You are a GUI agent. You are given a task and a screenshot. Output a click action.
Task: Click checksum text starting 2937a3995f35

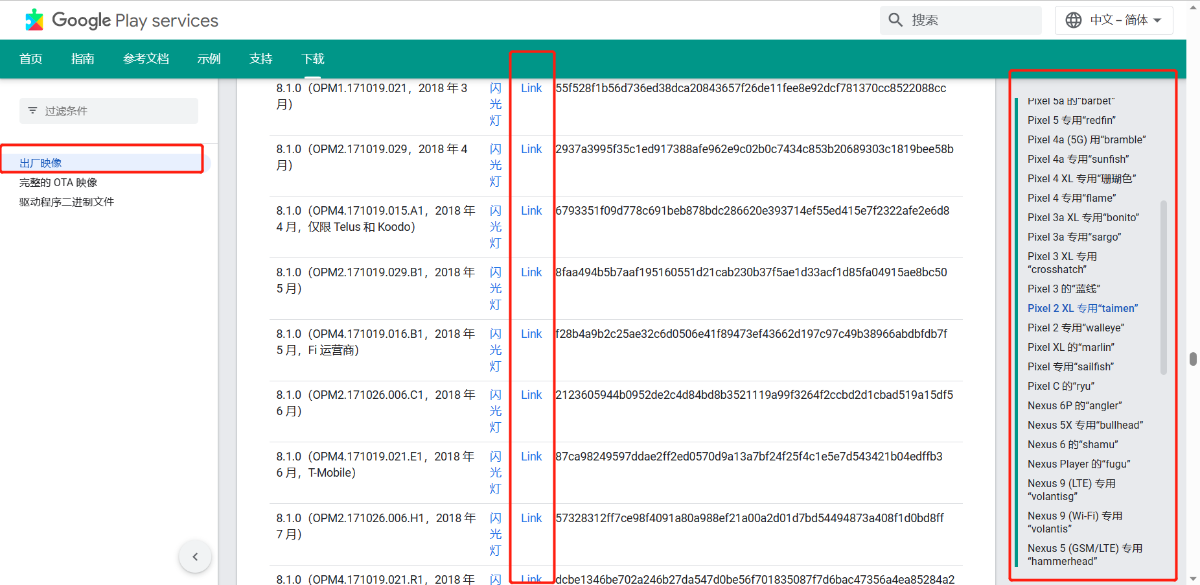754,149
